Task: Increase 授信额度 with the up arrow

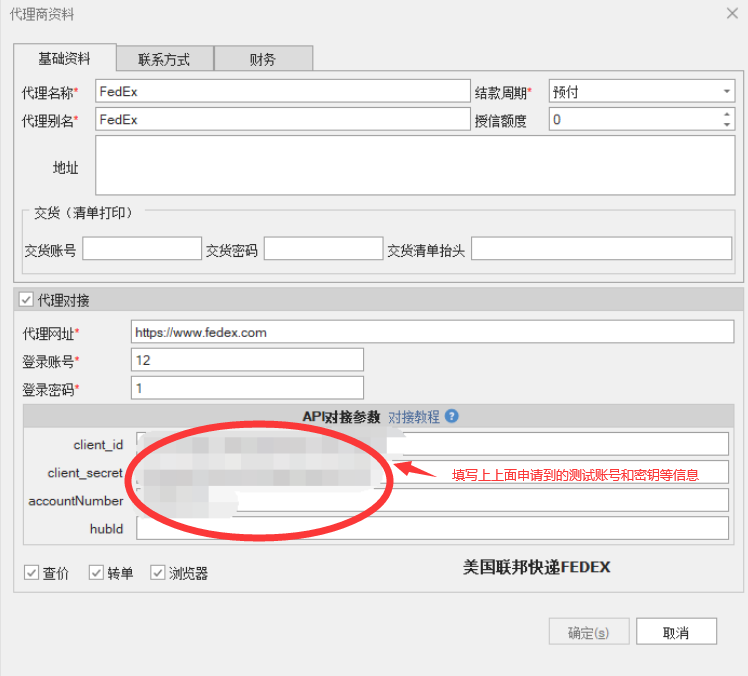Action: click(726, 114)
